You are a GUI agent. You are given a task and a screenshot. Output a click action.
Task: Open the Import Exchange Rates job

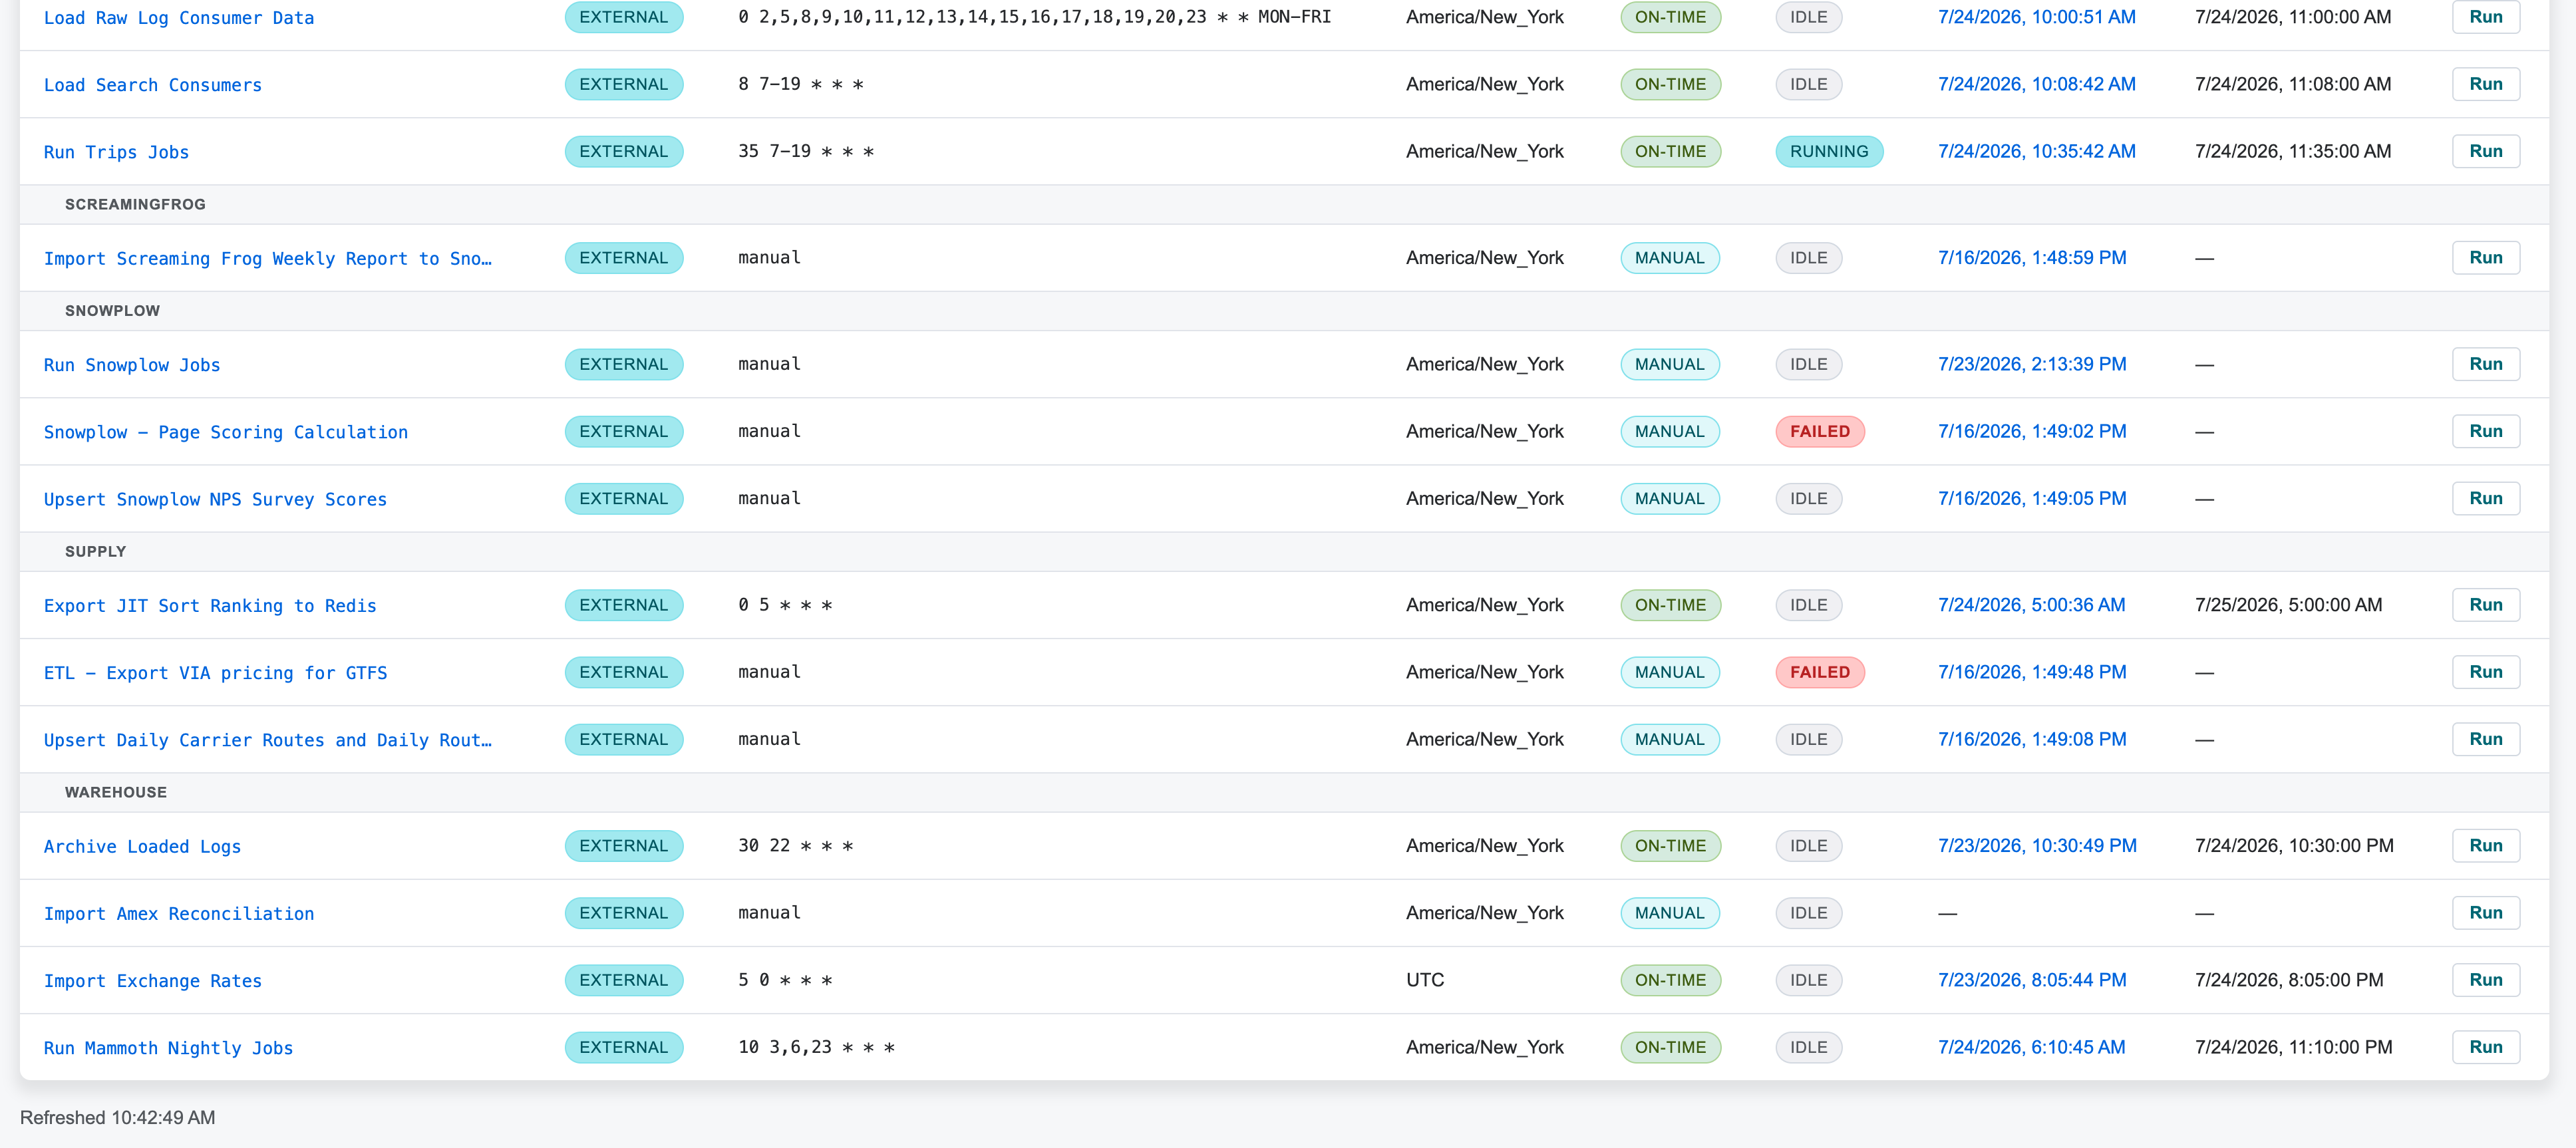(153, 981)
